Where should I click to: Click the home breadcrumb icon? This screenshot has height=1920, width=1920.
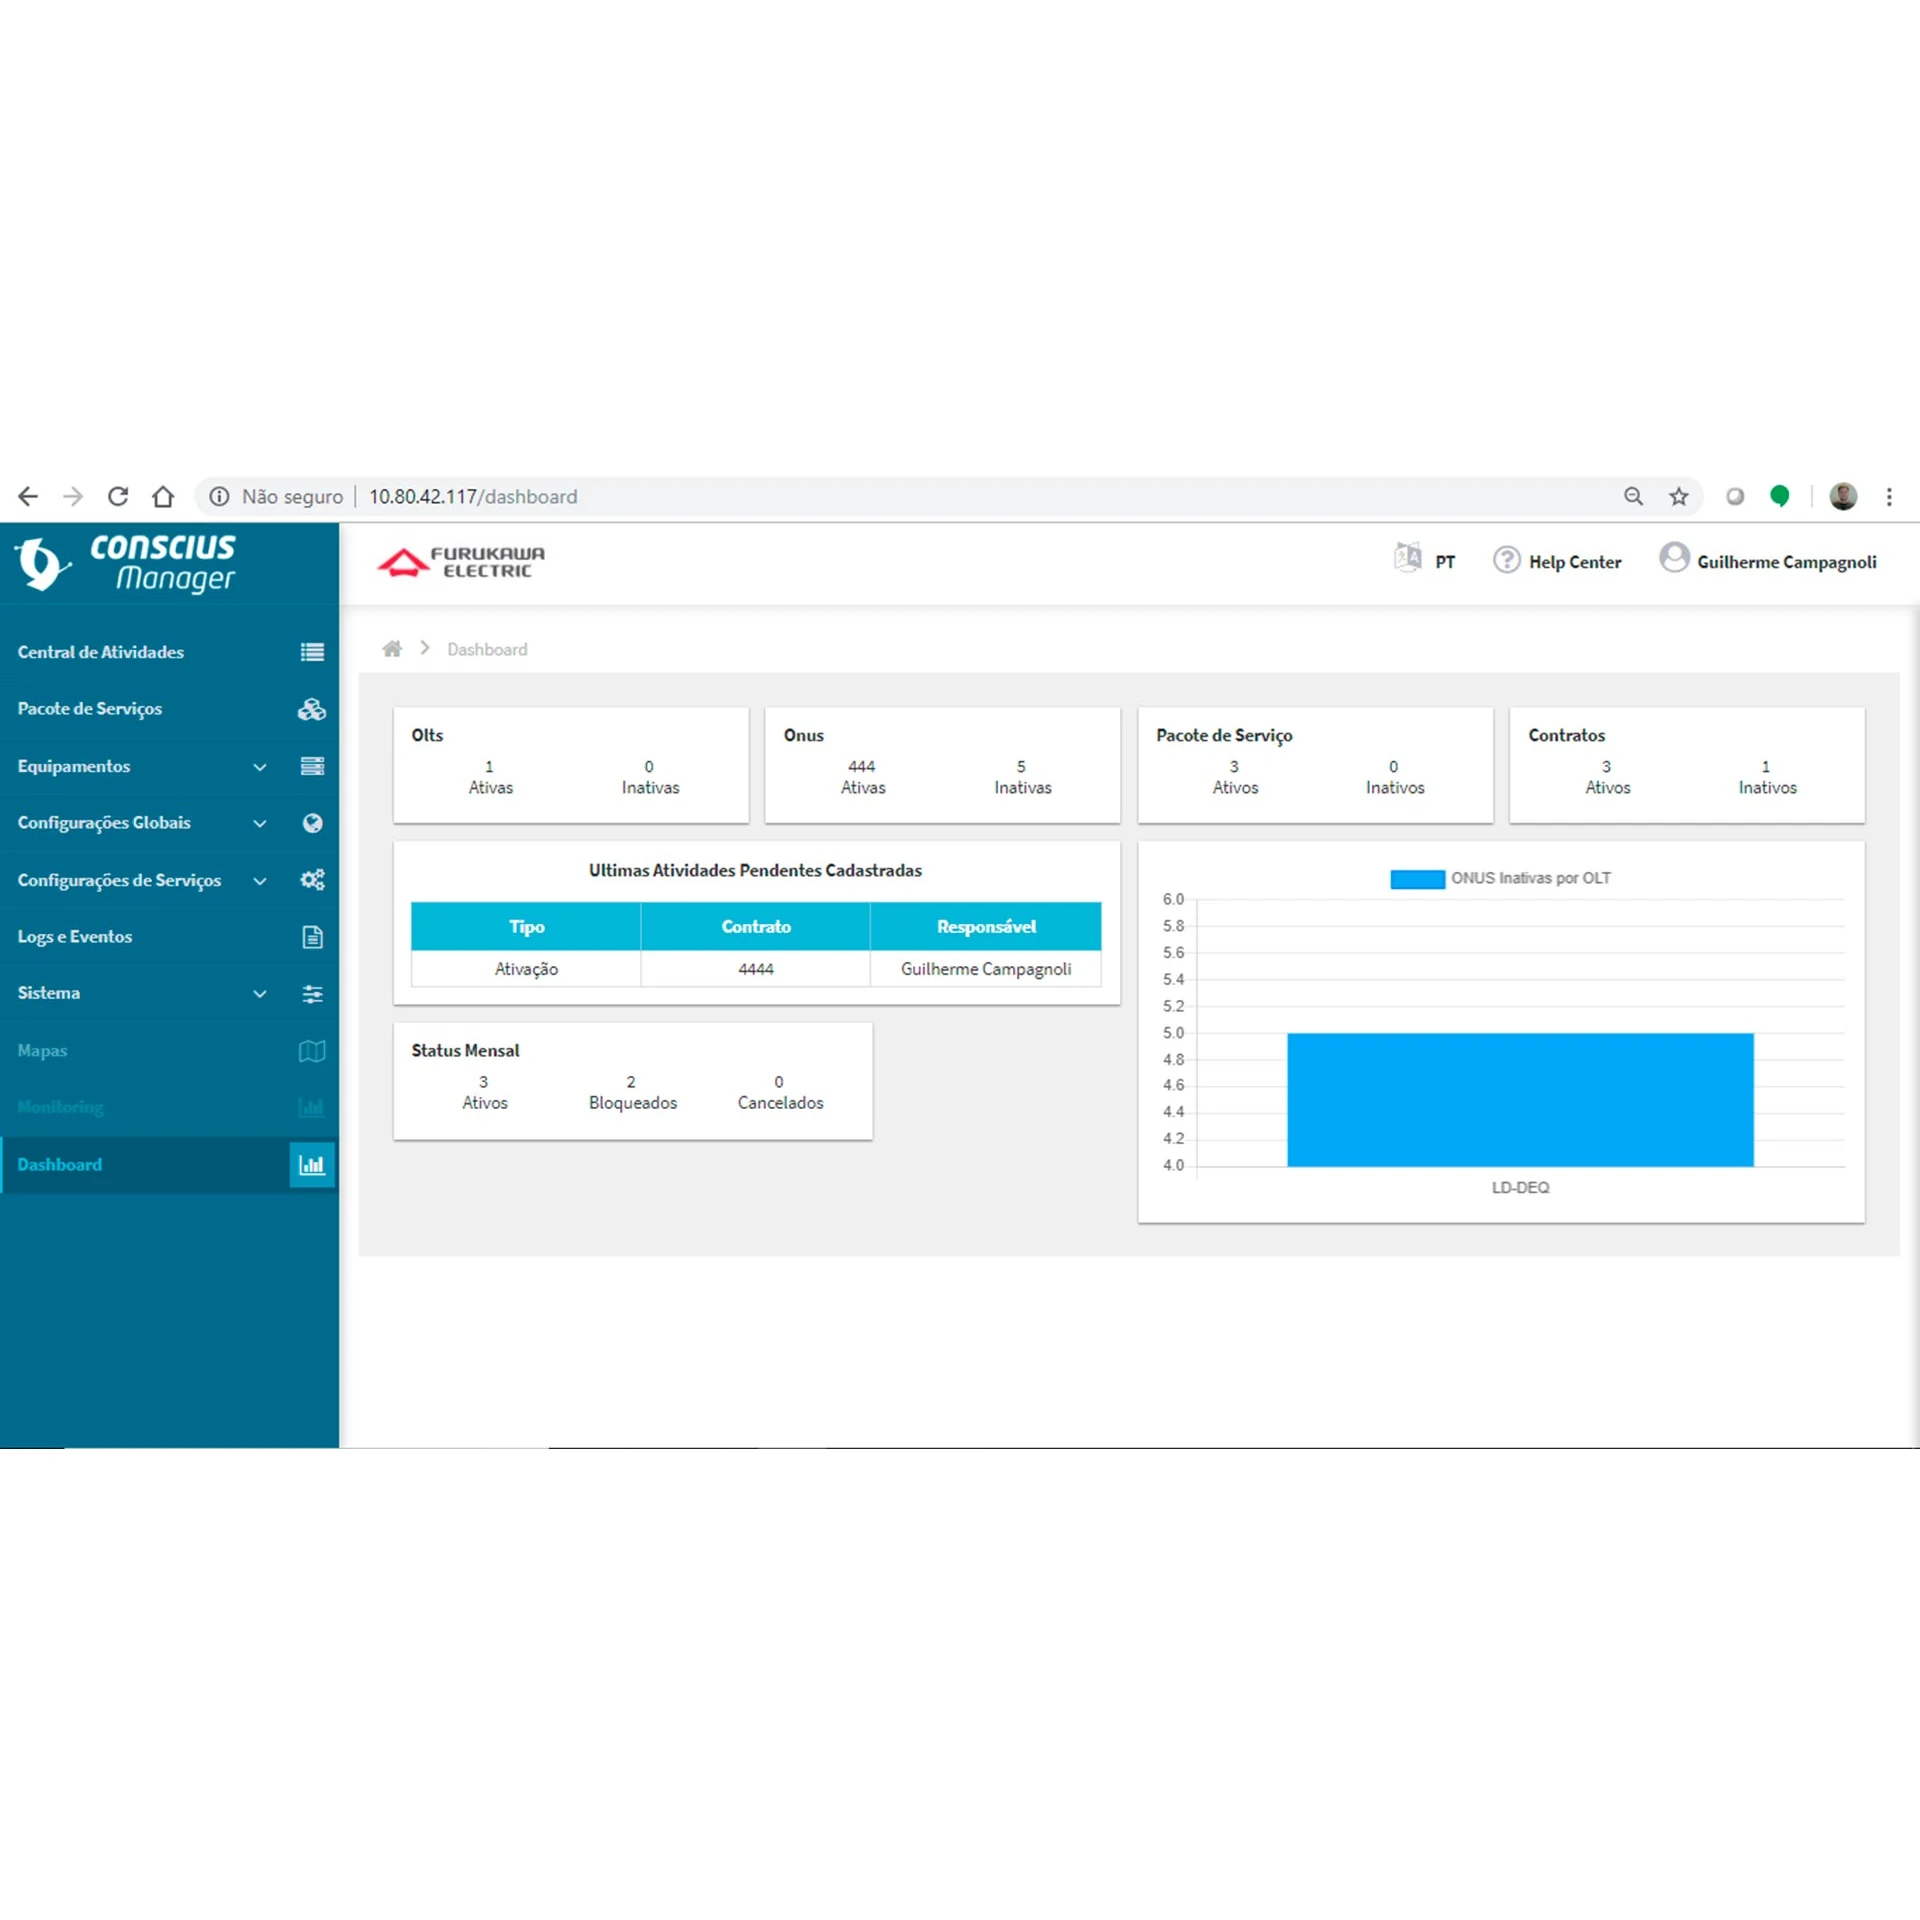click(x=392, y=649)
